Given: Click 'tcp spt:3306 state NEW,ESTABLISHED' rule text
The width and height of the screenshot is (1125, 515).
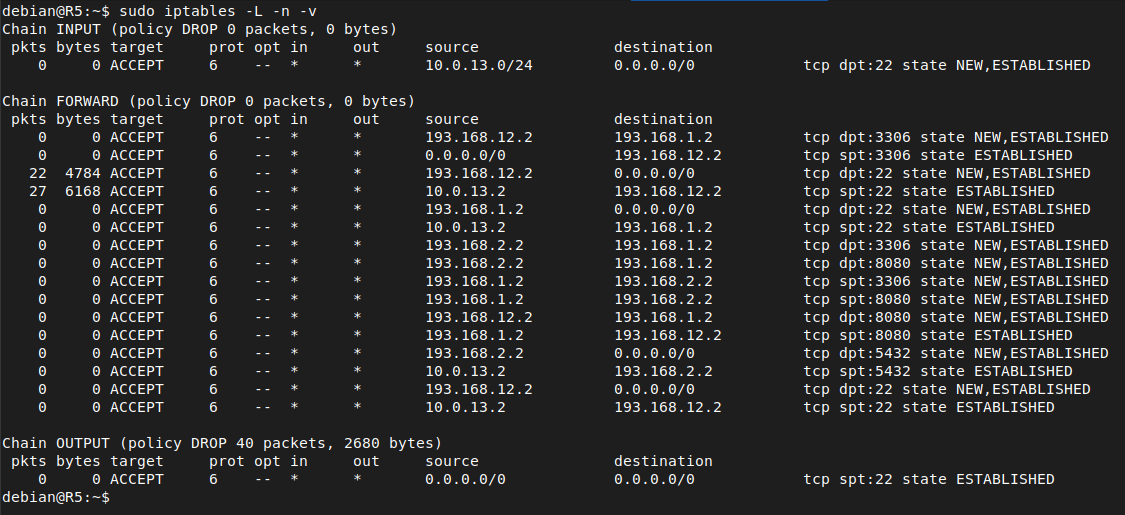Looking at the screenshot, I should [x=956, y=281].
